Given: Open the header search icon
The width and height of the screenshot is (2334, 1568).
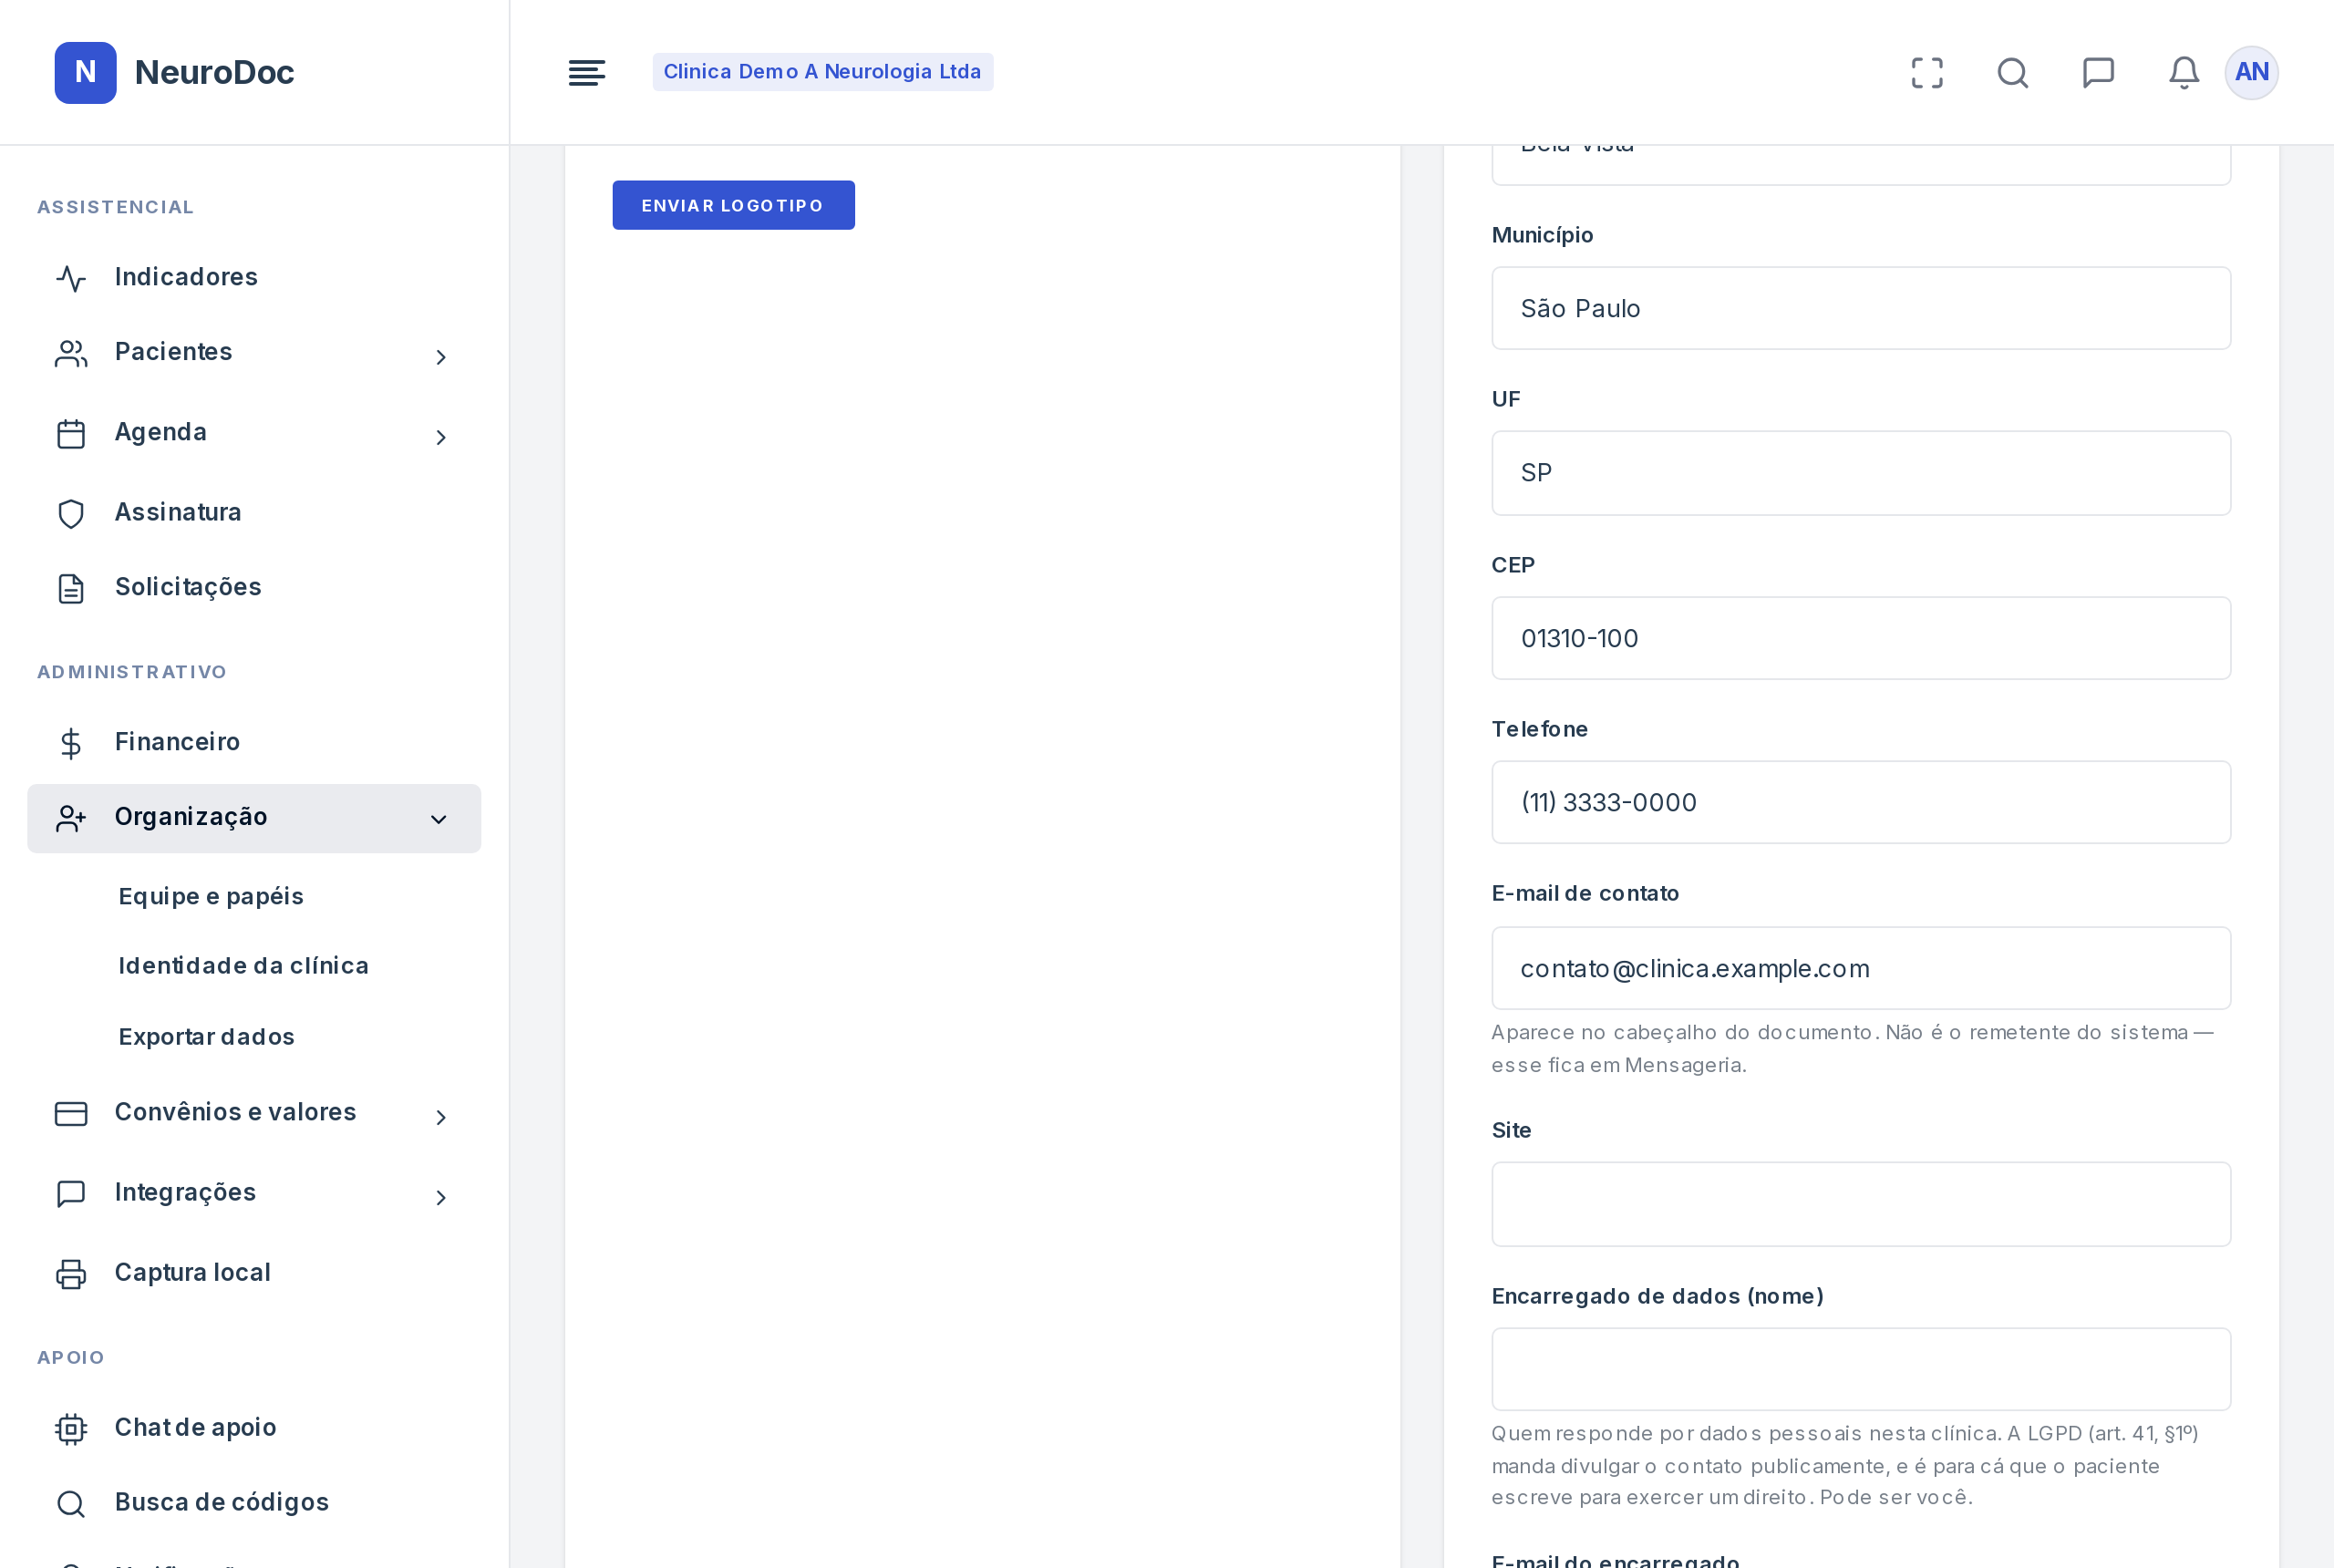Looking at the screenshot, I should coord(2012,72).
